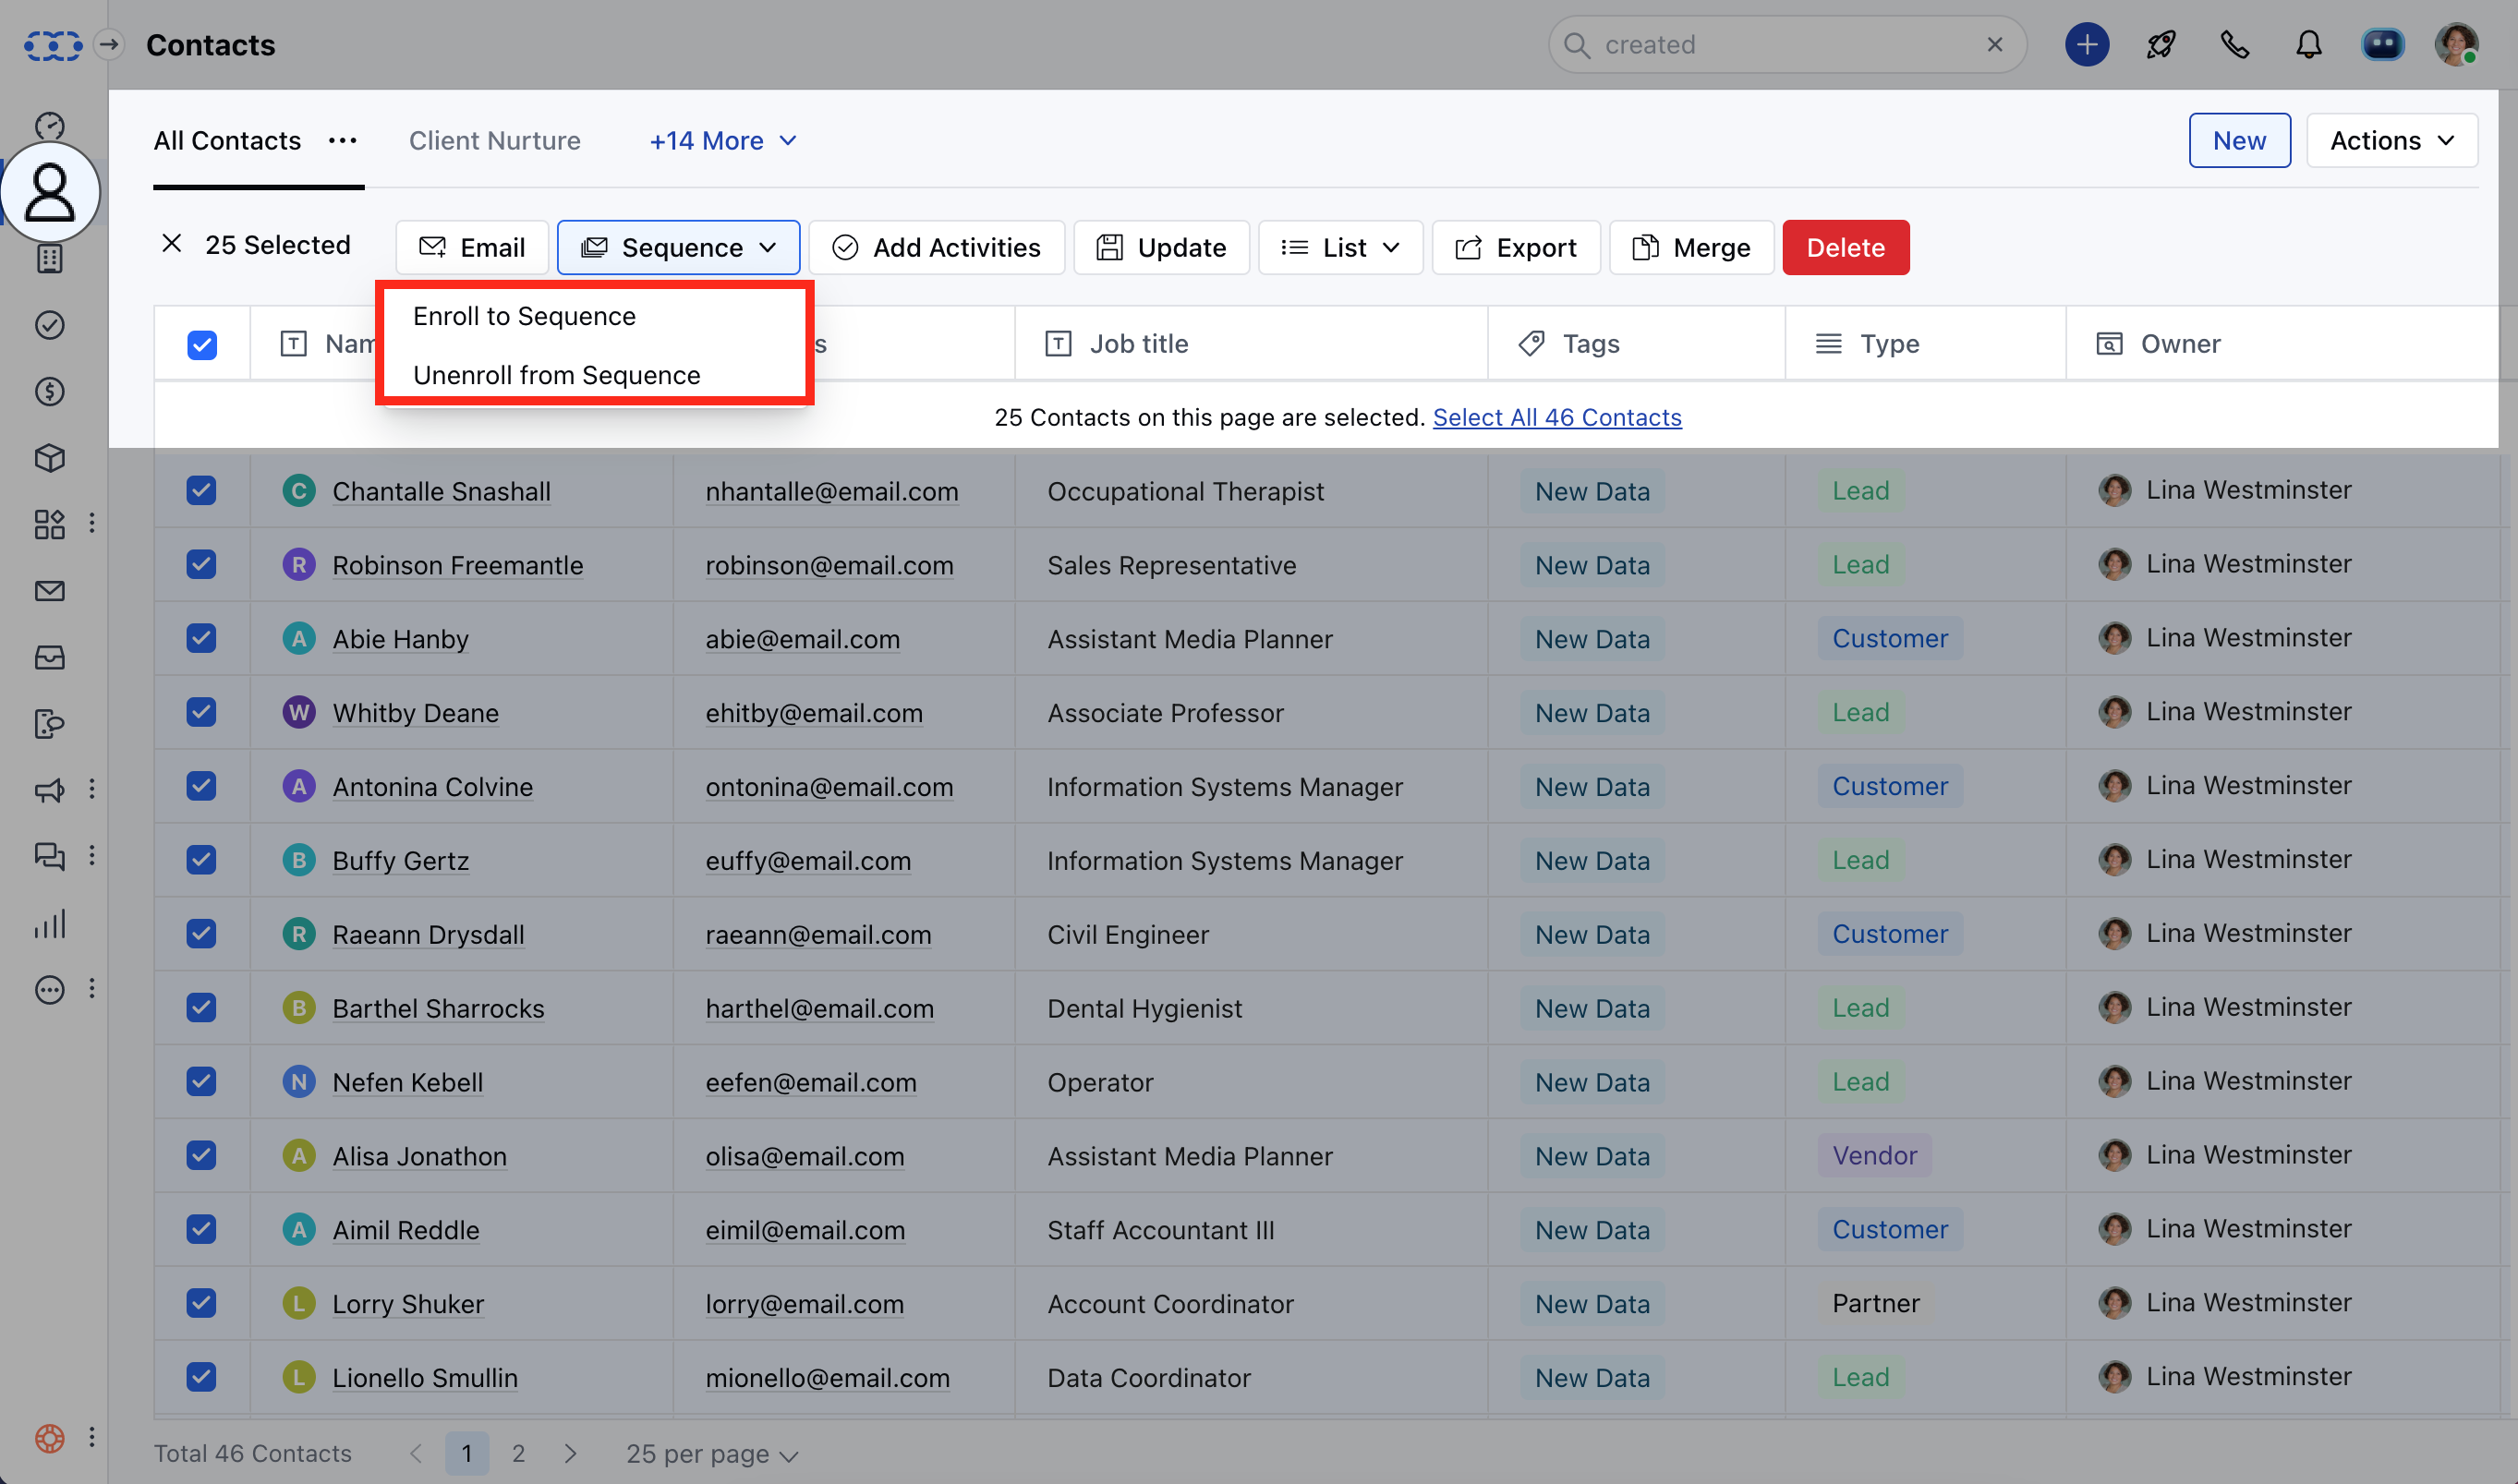This screenshot has width=2518, height=1484.
Task: Open options dots beside megaphone icon
Action: click(92, 790)
